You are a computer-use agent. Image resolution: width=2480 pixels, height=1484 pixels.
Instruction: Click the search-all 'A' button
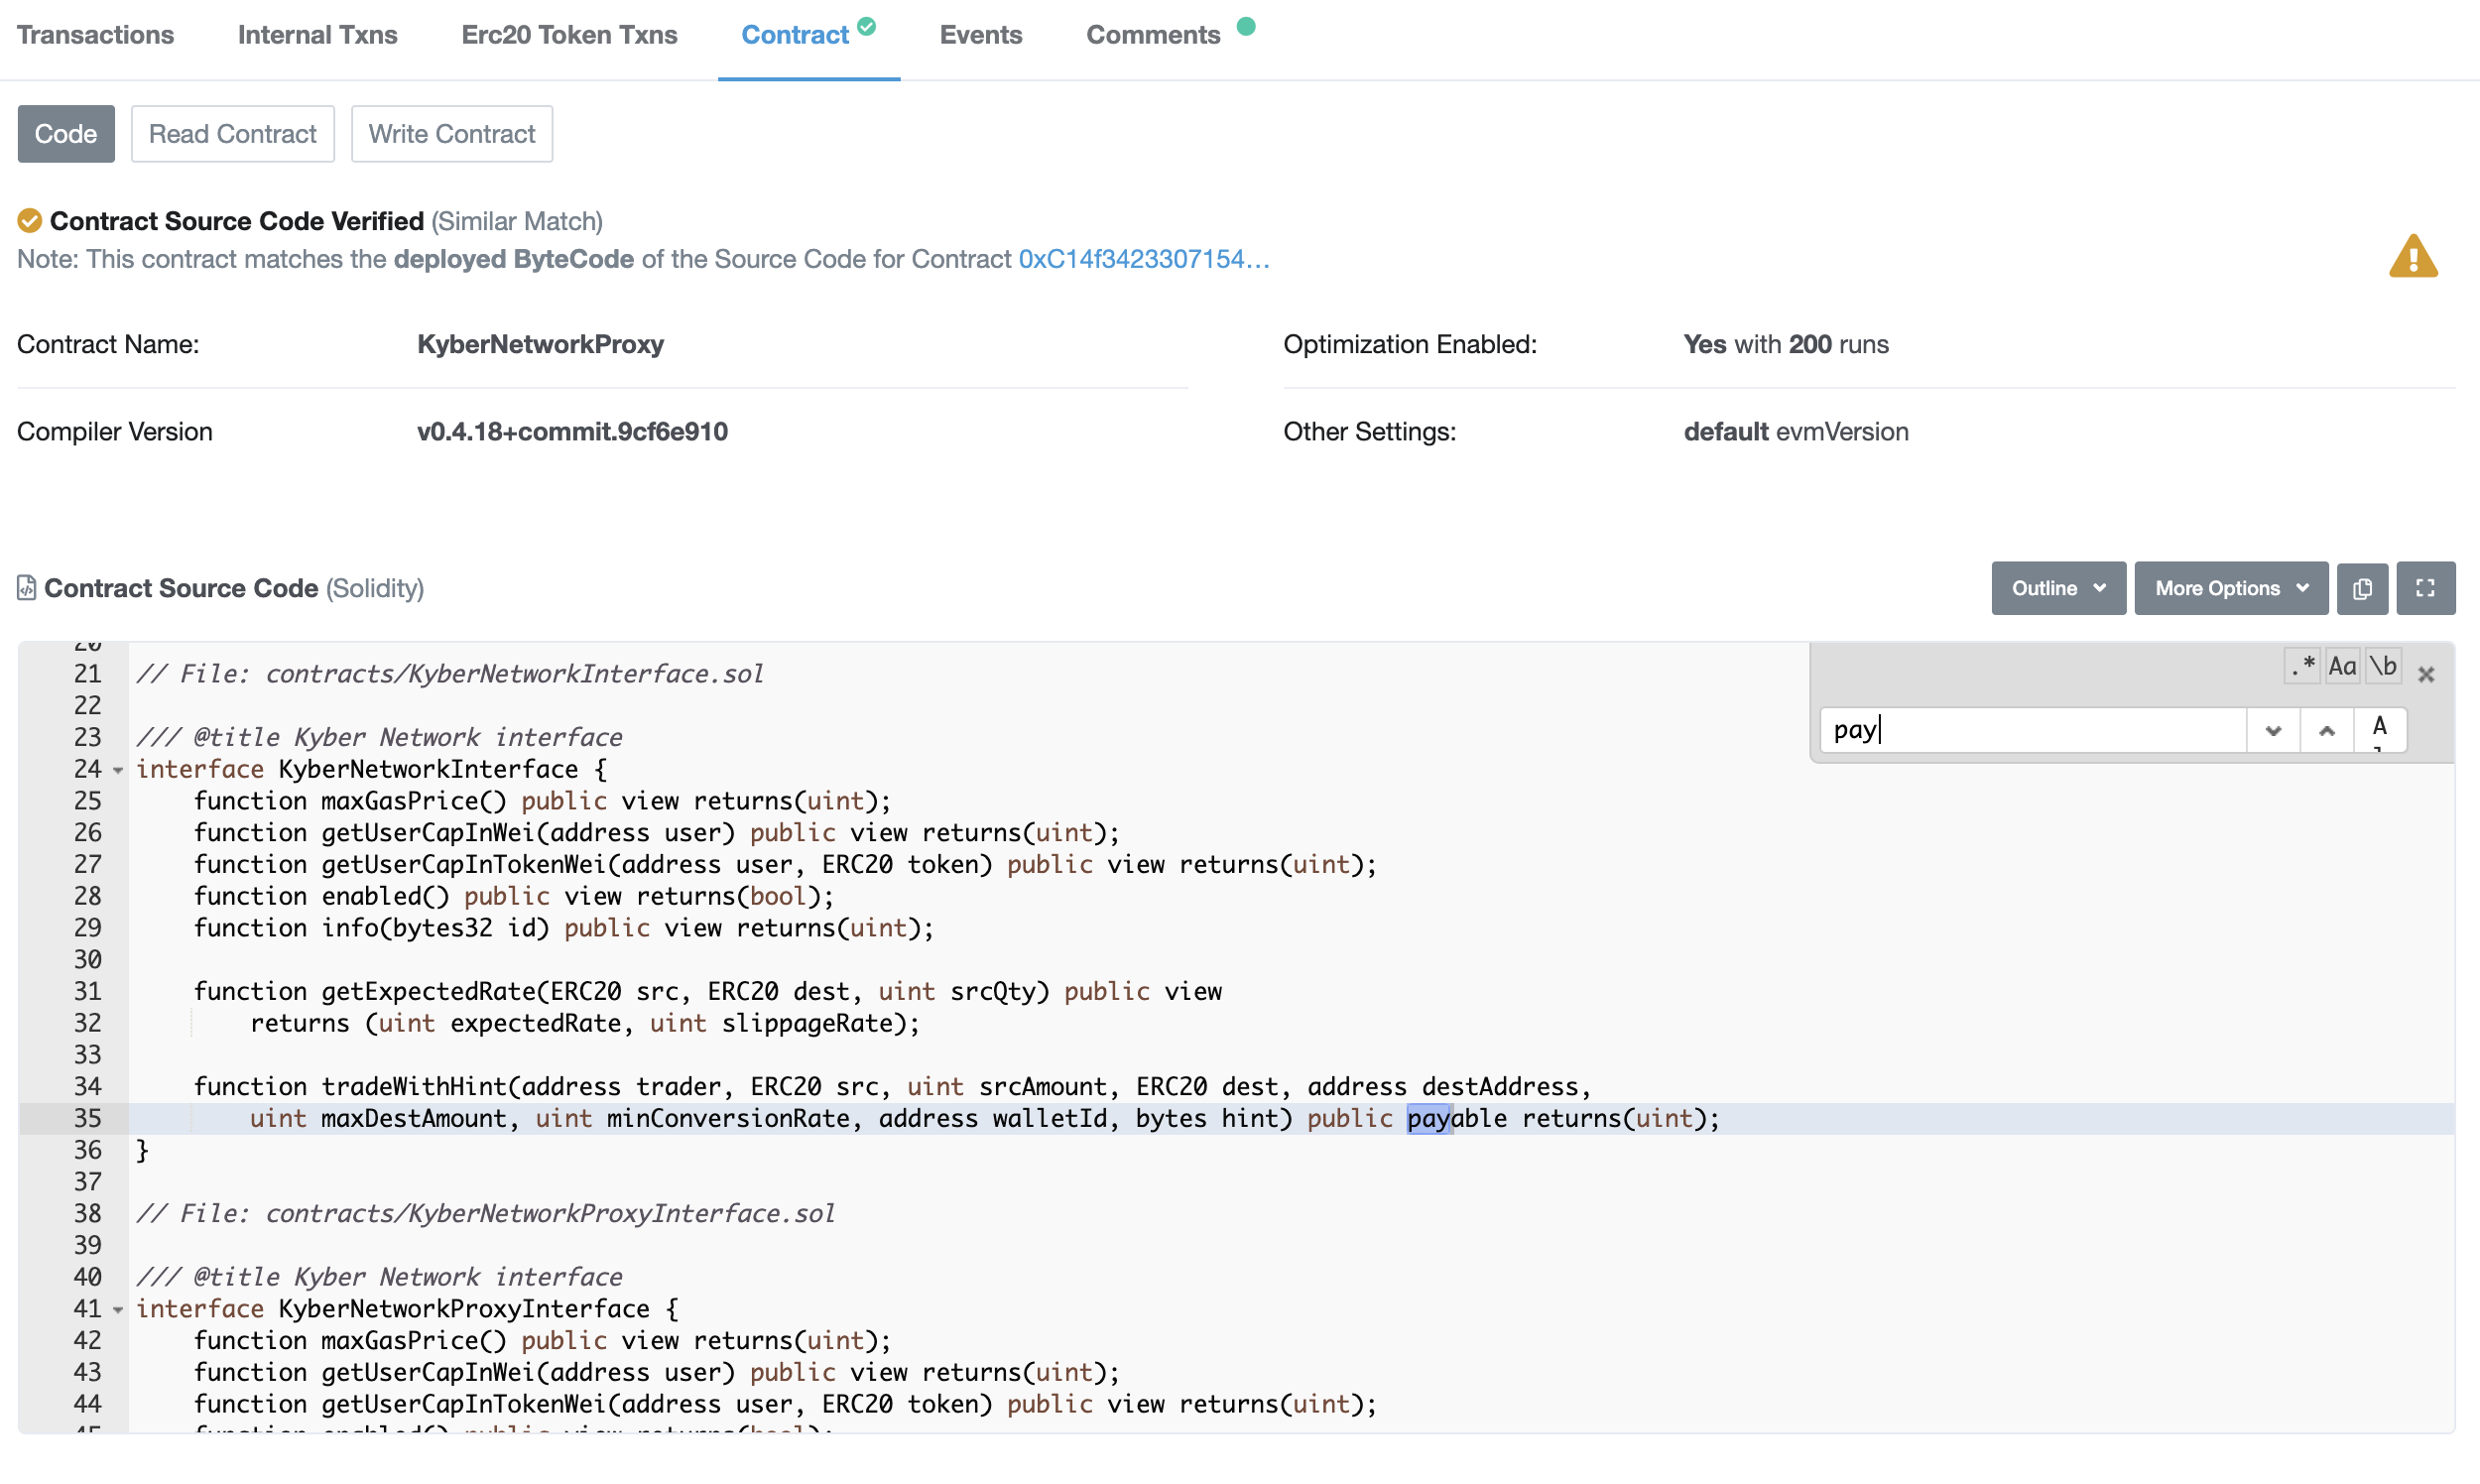2379,728
